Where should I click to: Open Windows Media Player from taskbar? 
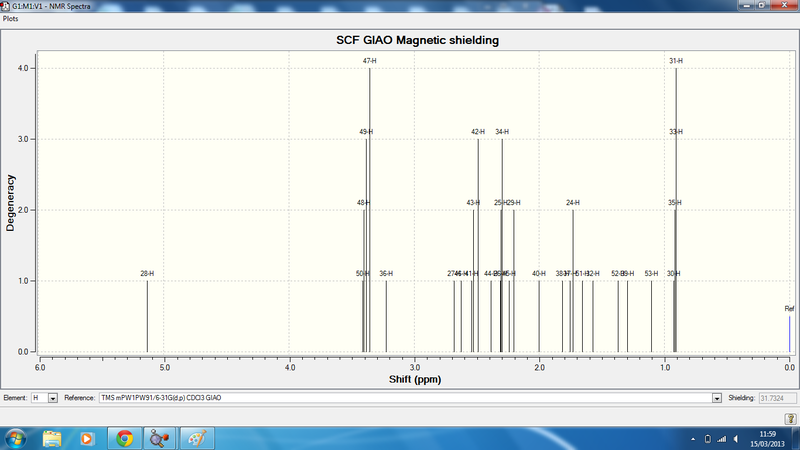(x=87, y=439)
